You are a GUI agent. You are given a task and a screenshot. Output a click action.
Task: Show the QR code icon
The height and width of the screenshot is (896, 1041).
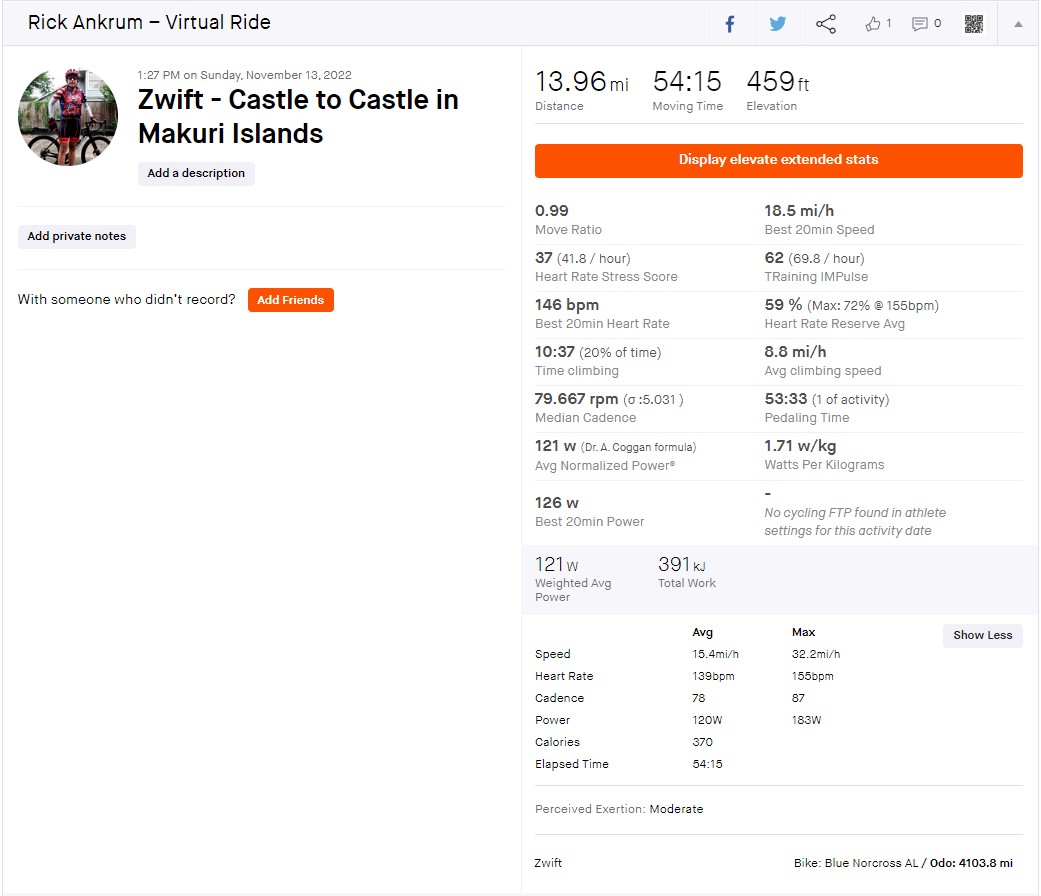(x=974, y=24)
